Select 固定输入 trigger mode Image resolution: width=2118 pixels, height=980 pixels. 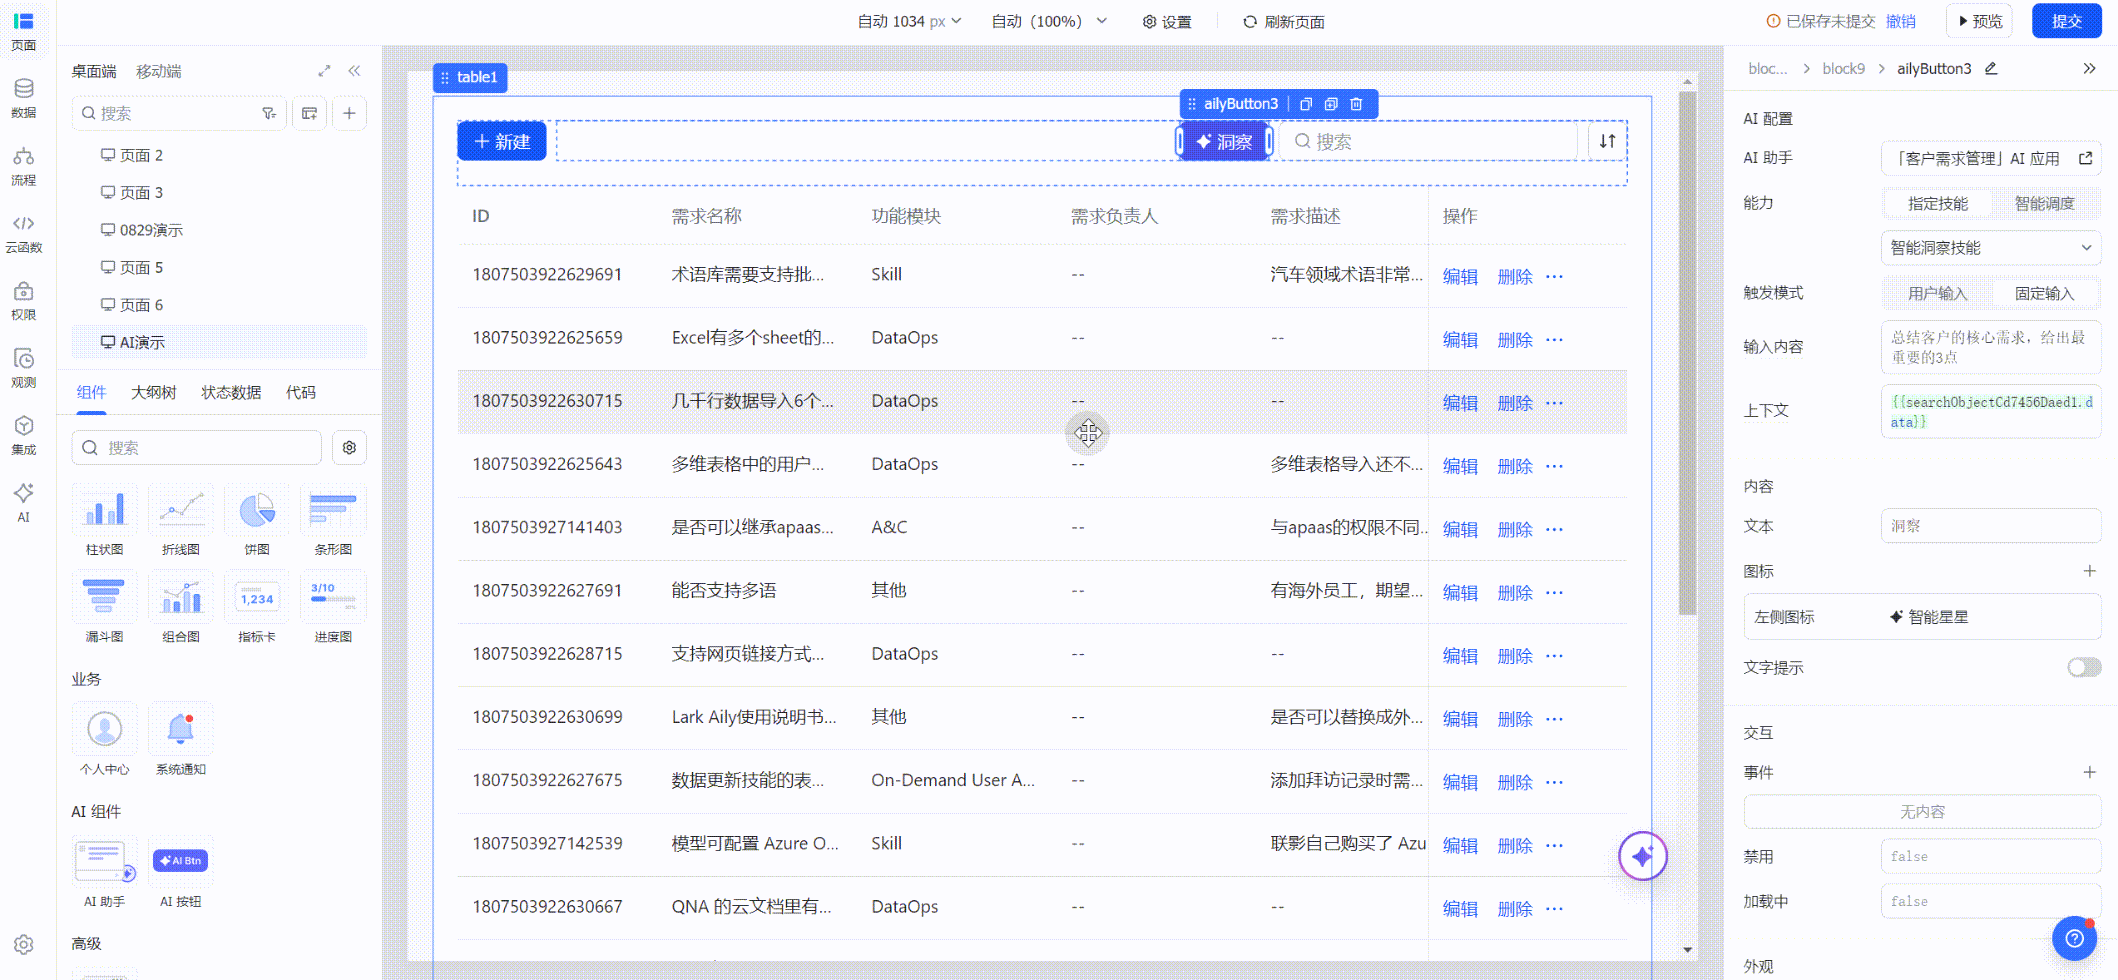click(2044, 293)
